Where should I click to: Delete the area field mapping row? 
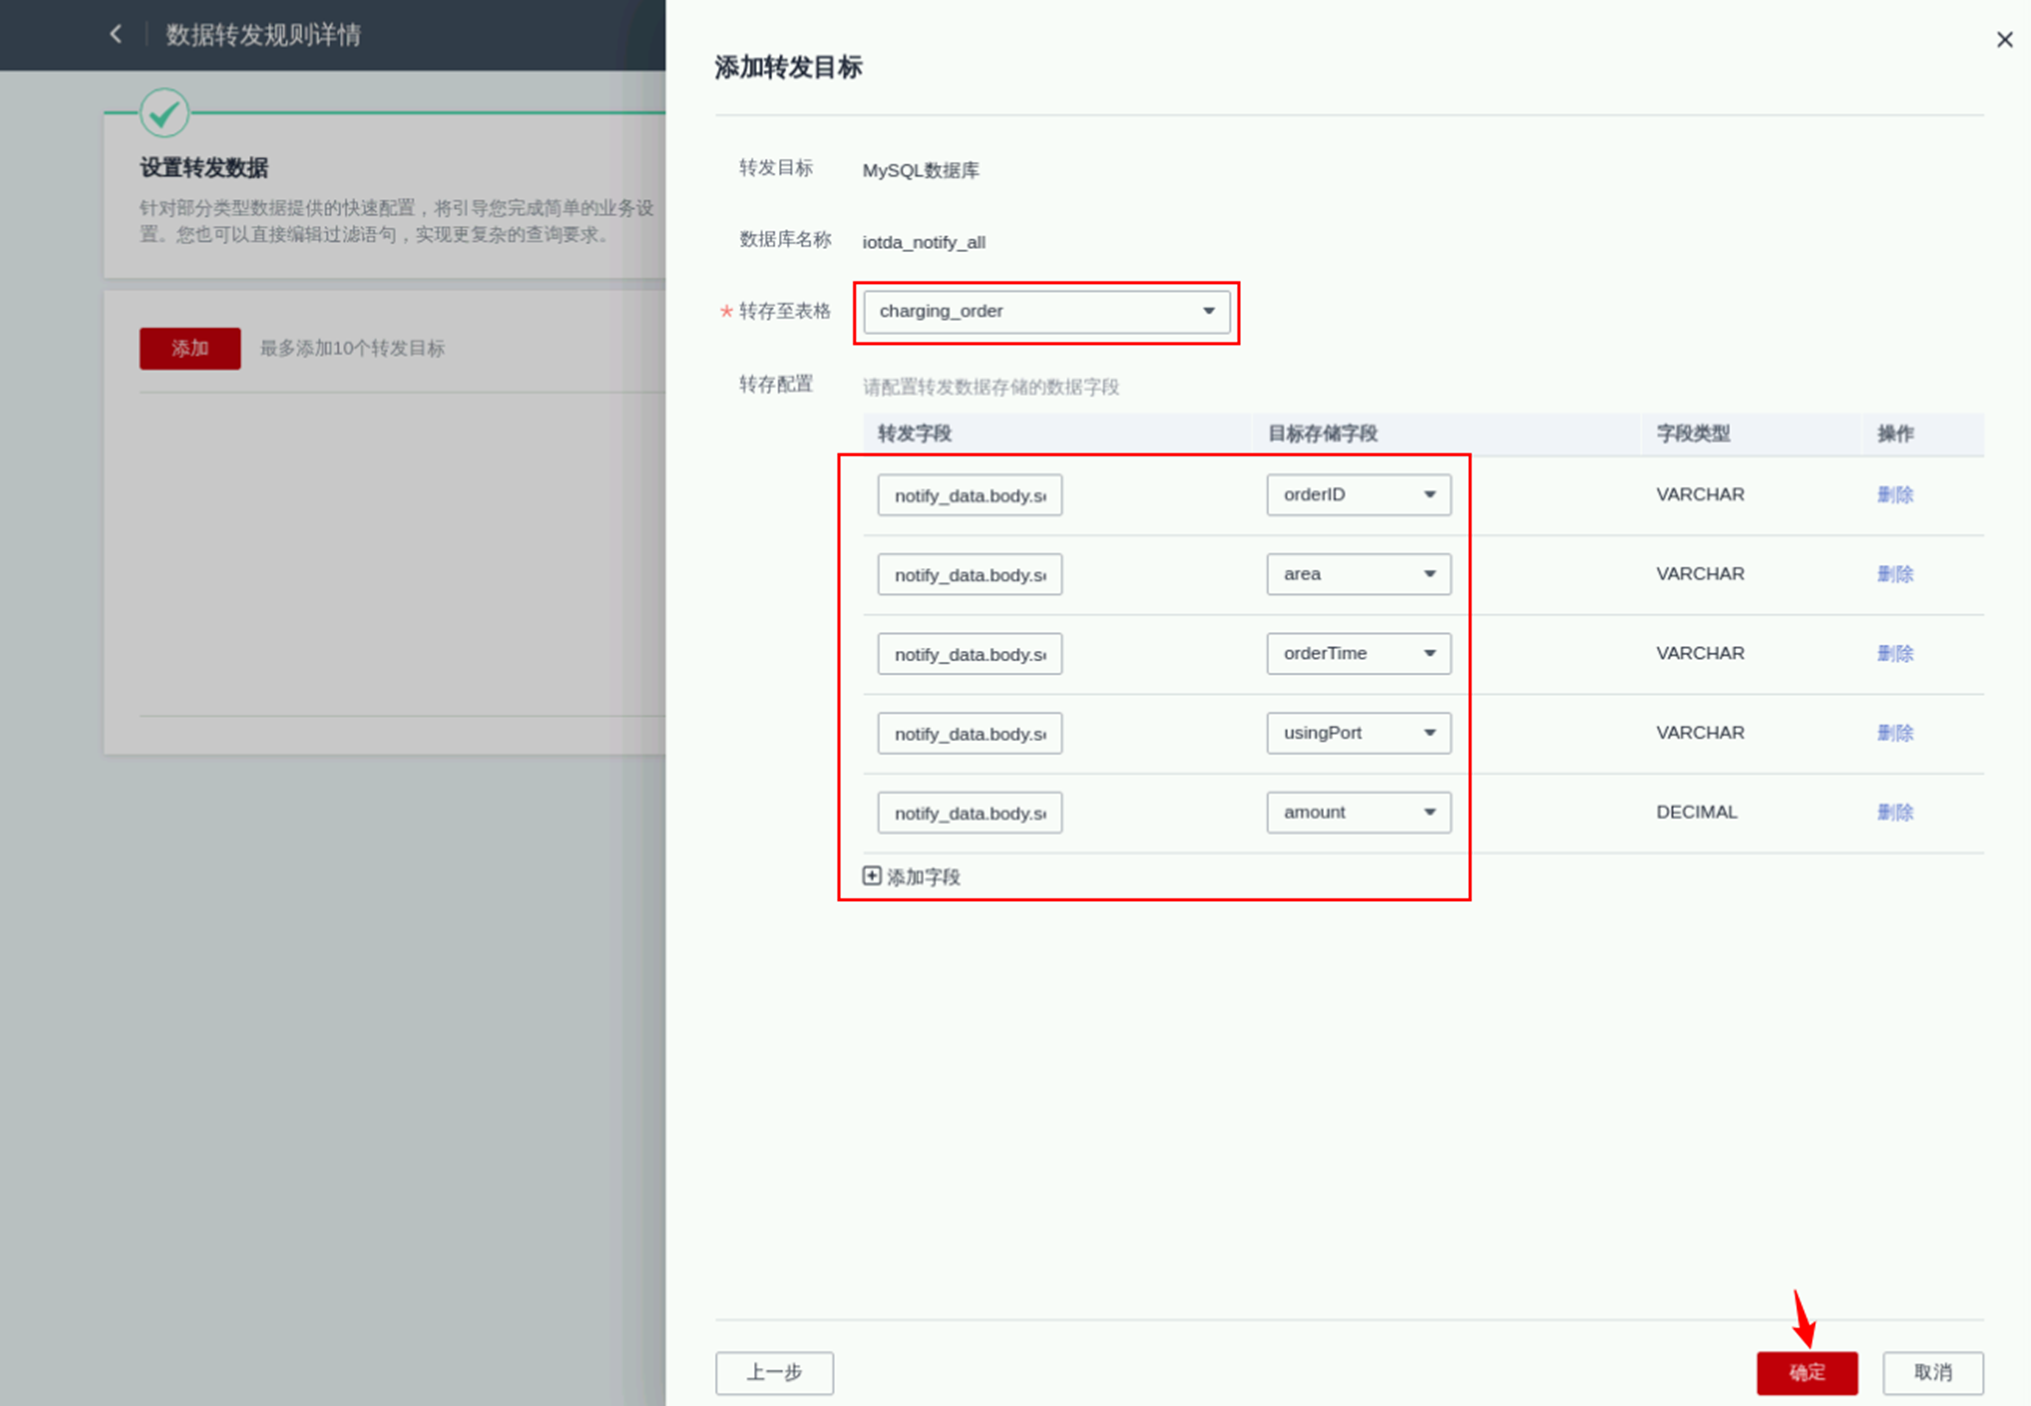[1894, 574]
